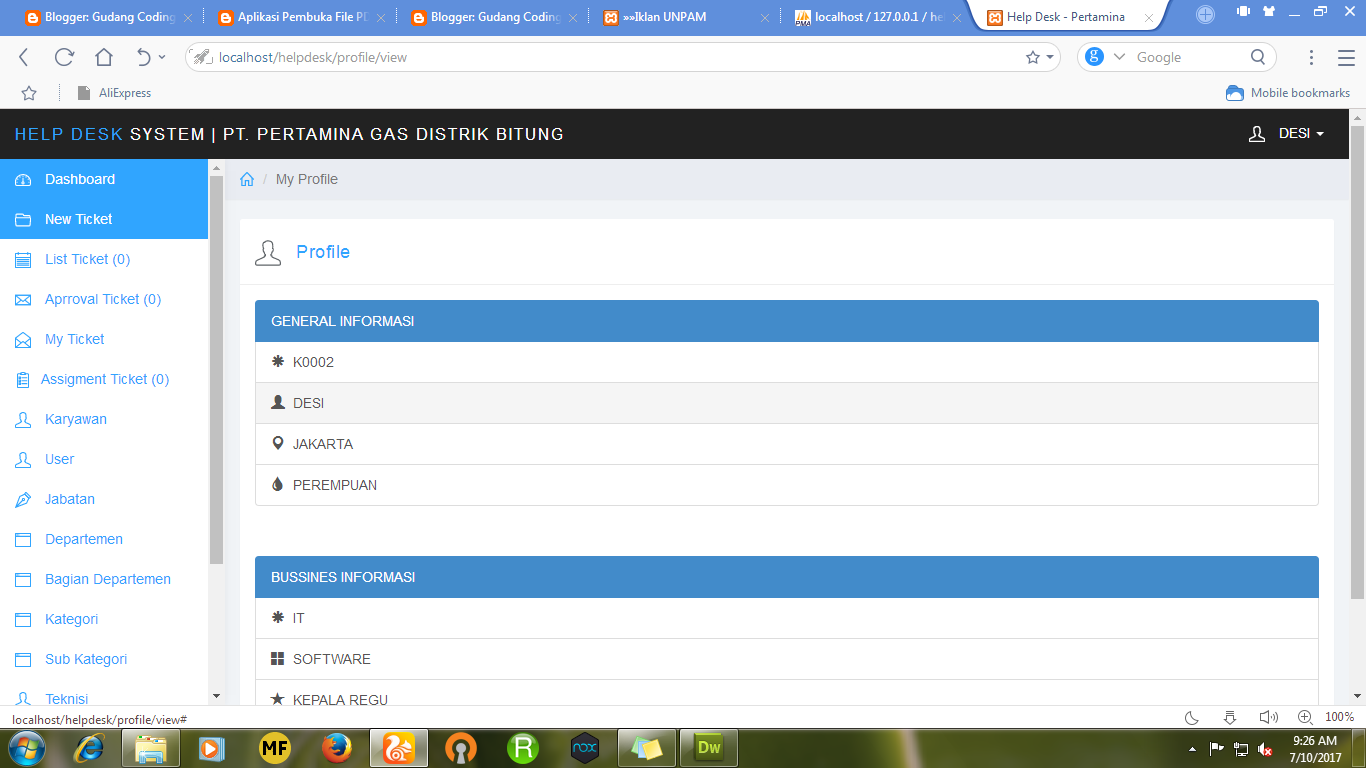Open Assigment Ticket (0)
Screen dimensions: 1366x768
pos(104,379)
